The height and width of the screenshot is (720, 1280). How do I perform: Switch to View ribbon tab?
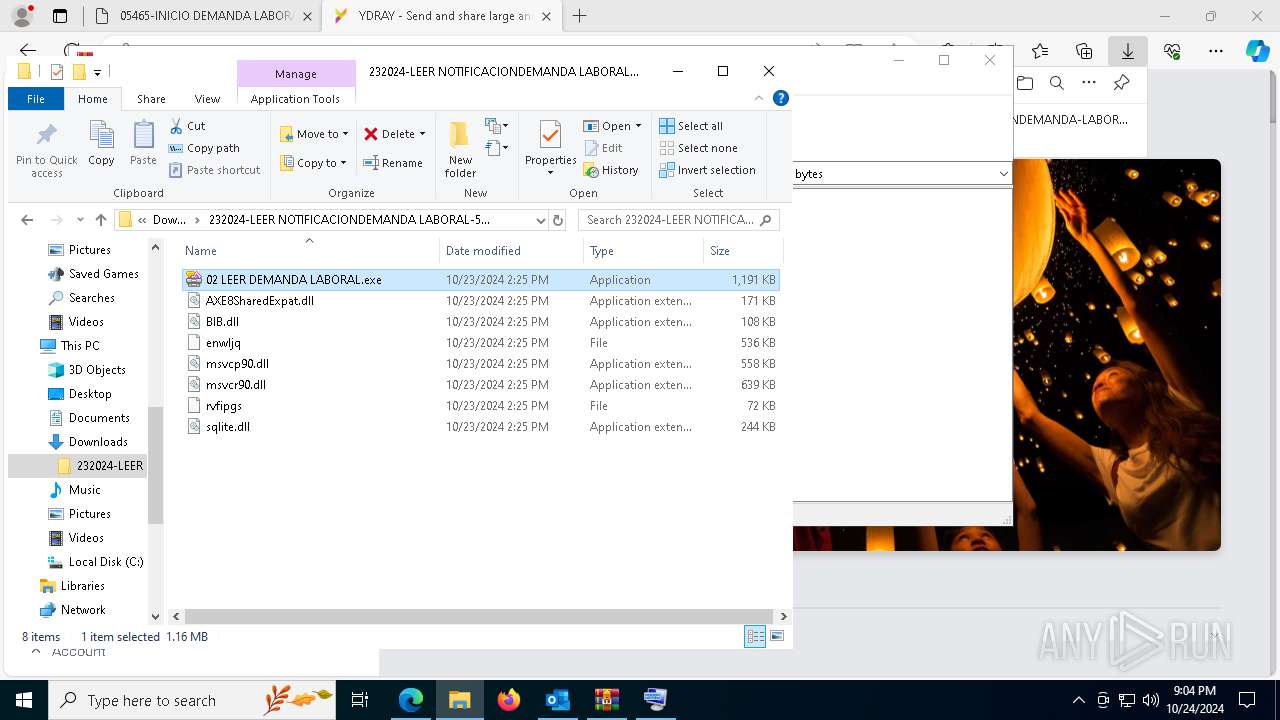click(x=207, y=99)
